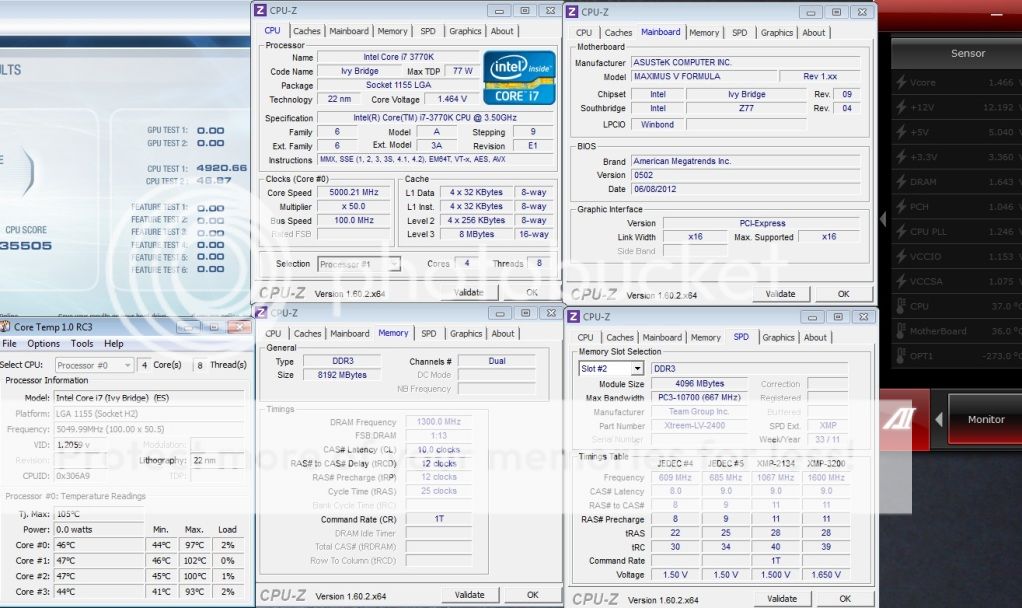Click the MotherBoard temperature thermometer icon
Viewport: 1022px width, 608px height.
coord(901,330)
